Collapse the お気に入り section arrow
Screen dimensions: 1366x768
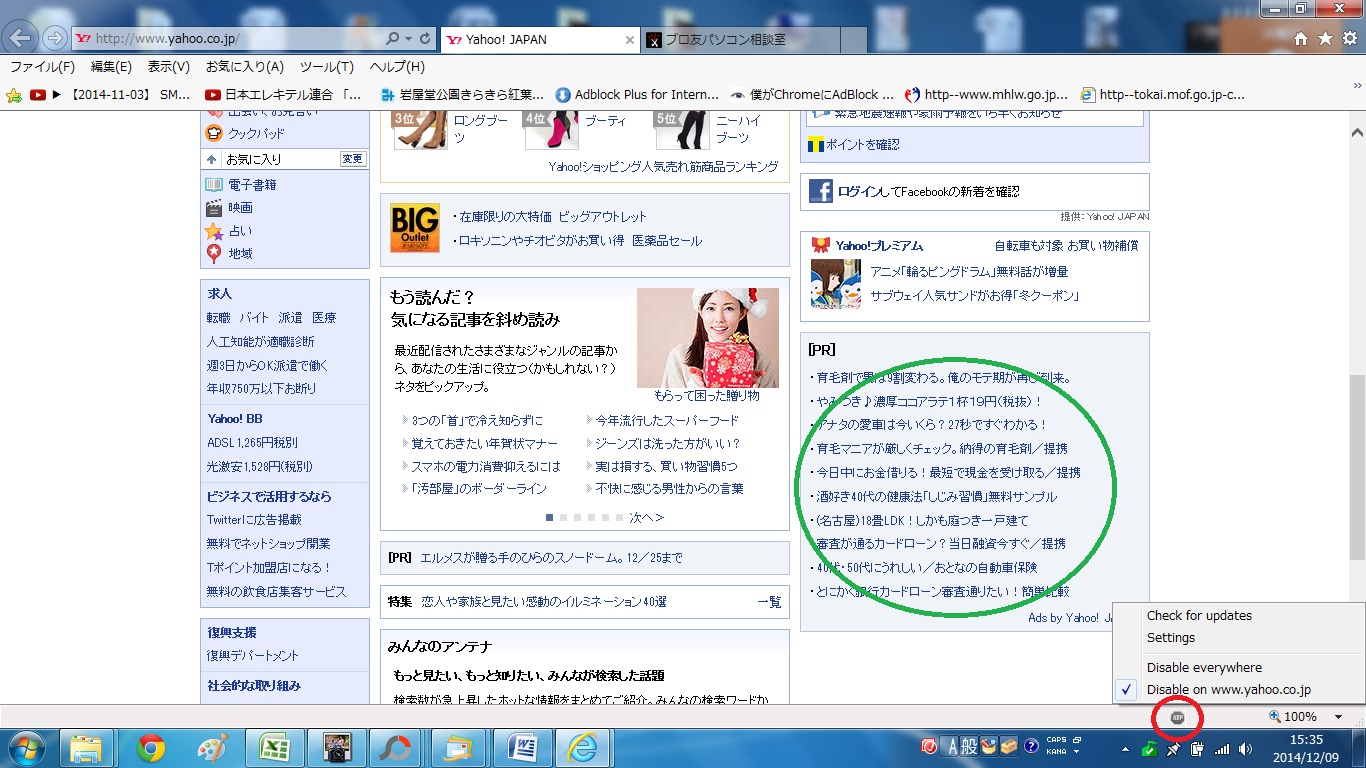[x=211, y=159]
